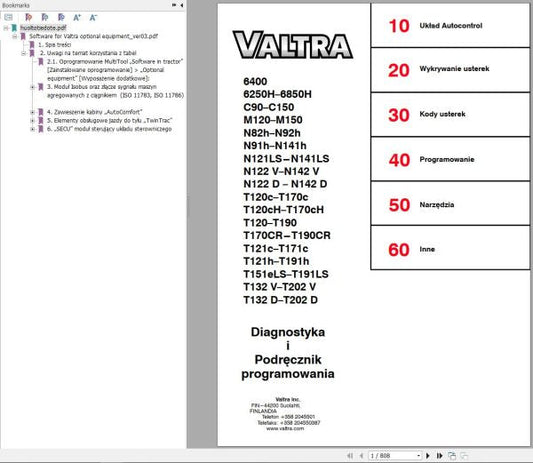Click the third bookmark flag toolbar icon
The width and height of the screenshot is (533, 463).
coord(61,17)
